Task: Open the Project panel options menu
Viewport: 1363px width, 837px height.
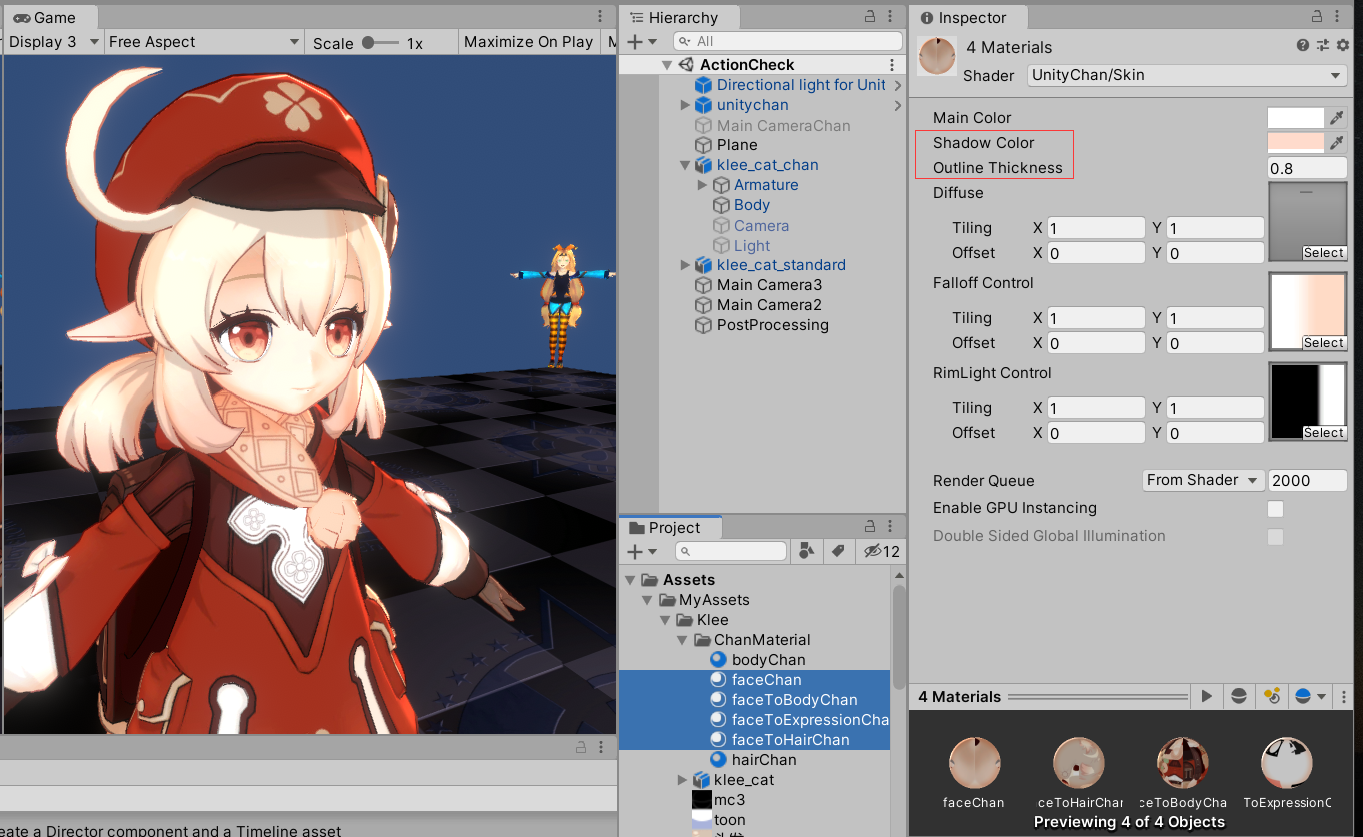Action: pos(889,527)
